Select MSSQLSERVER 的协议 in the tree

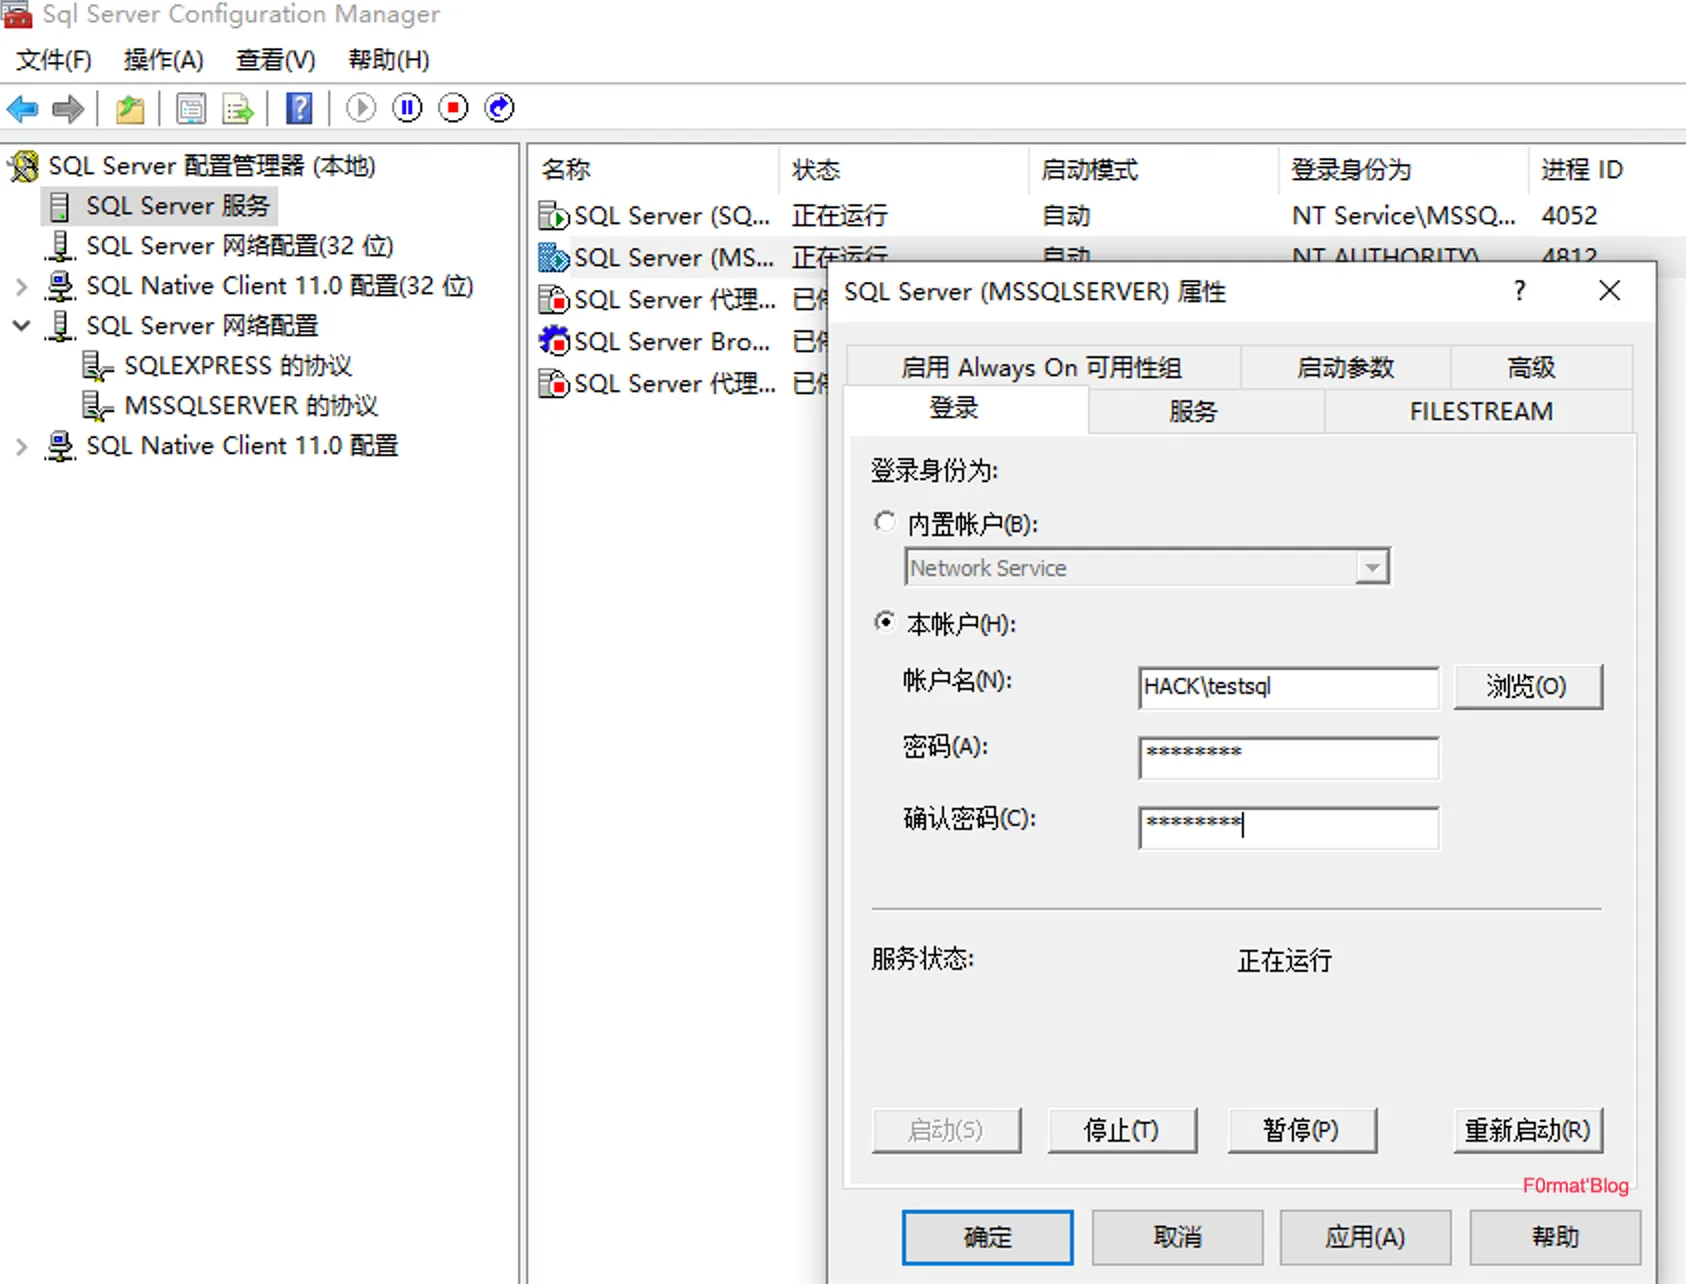pyautogui.click(x=250, y=406)
